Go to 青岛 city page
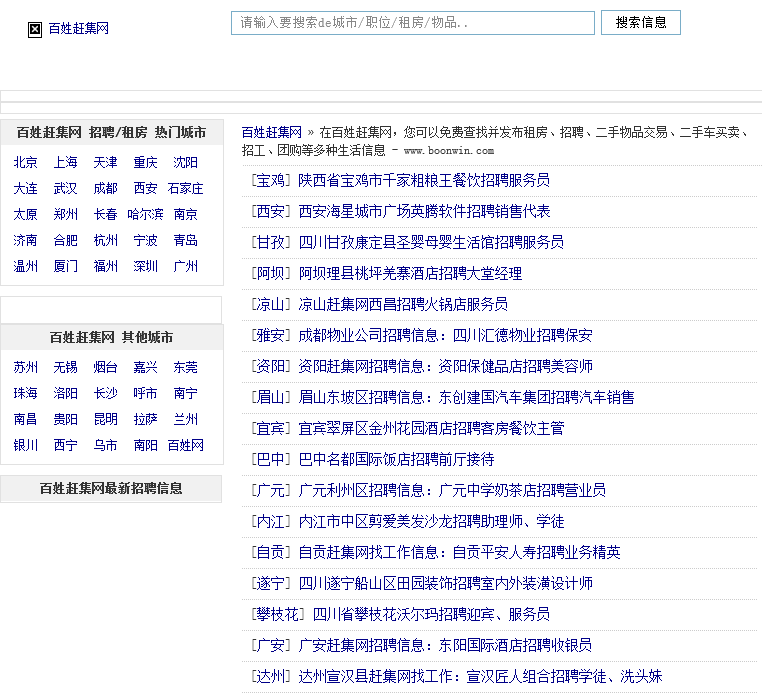The width and height of the screenshot is (762, 693). coord(185,240)
